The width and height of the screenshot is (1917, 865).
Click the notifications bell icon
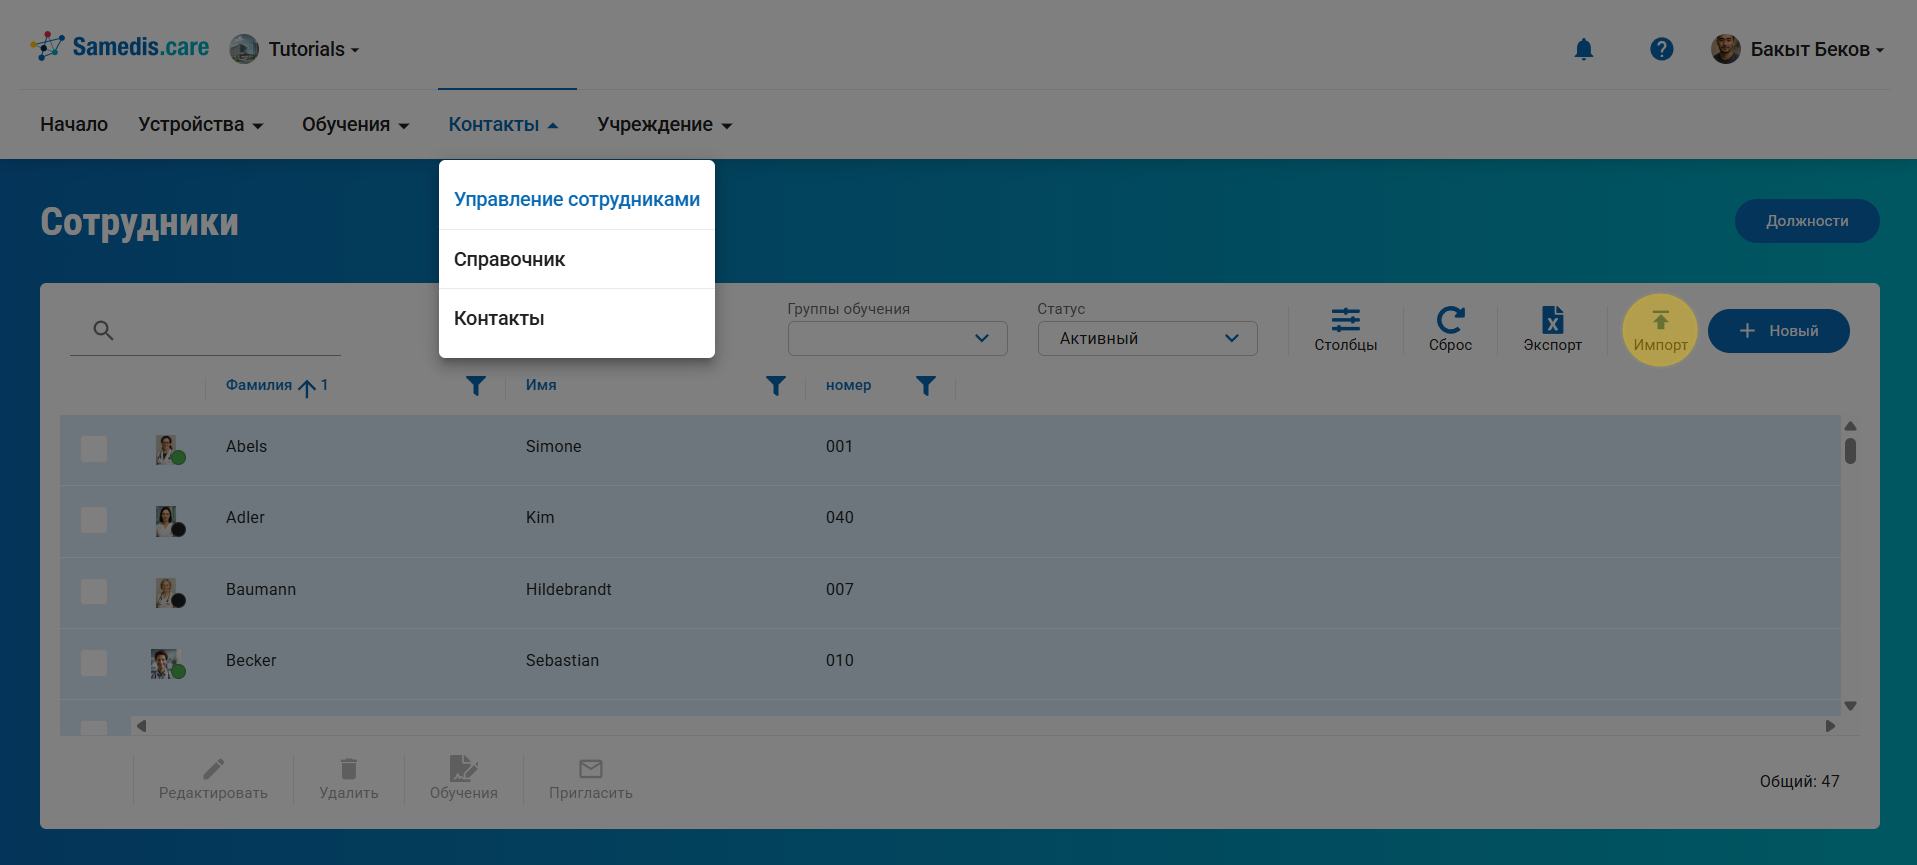click(x=1583, y=49)
